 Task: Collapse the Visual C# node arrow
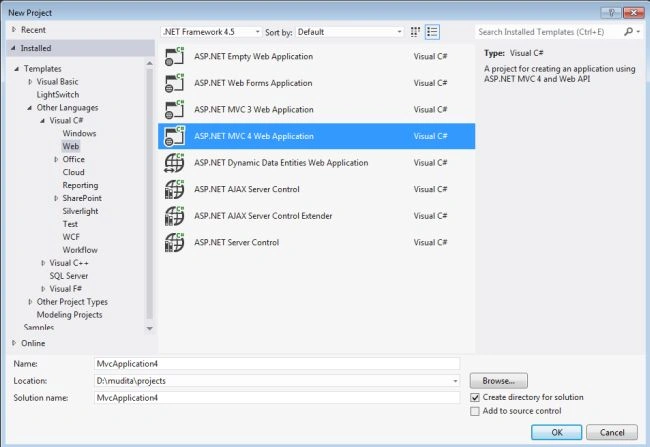tap(42, 121)
